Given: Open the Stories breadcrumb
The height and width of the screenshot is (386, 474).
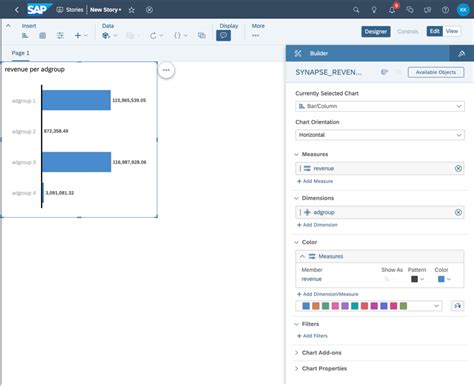Looking at the screenshot, I should 70,10.
